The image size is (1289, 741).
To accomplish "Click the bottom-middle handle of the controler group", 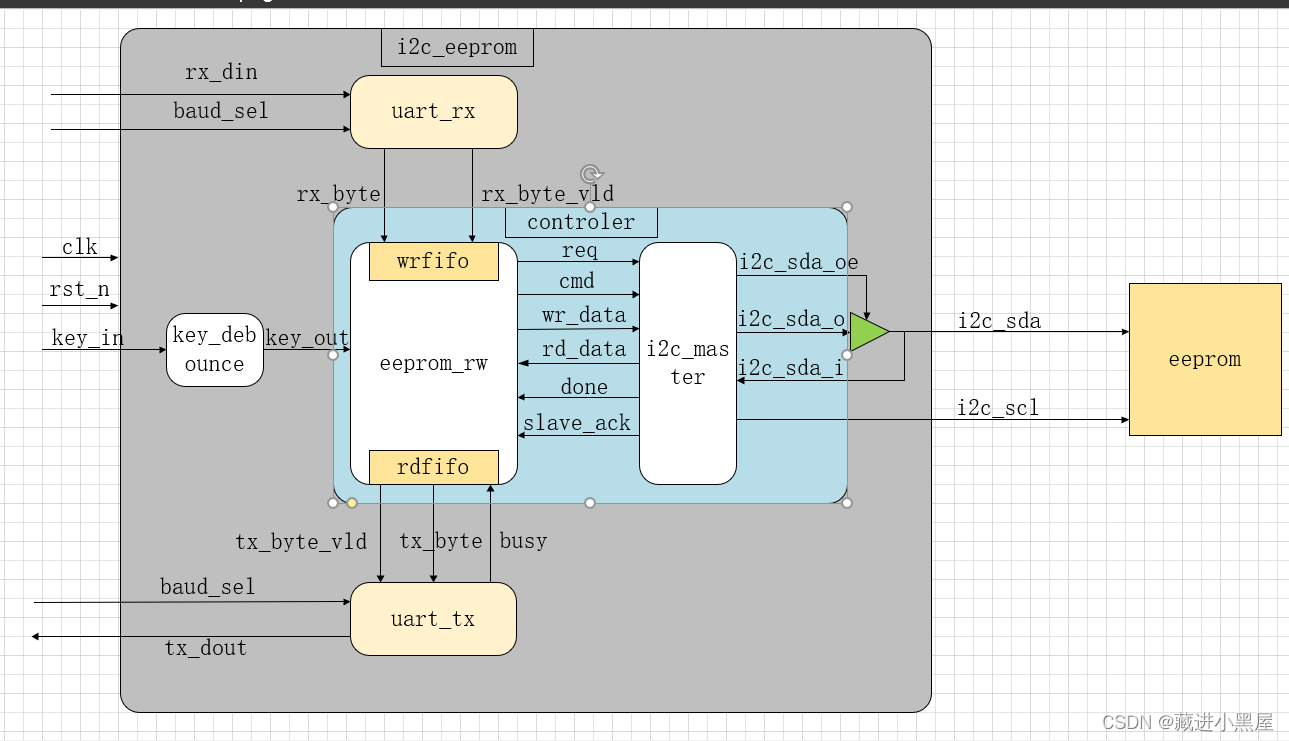I will [589, 502].
